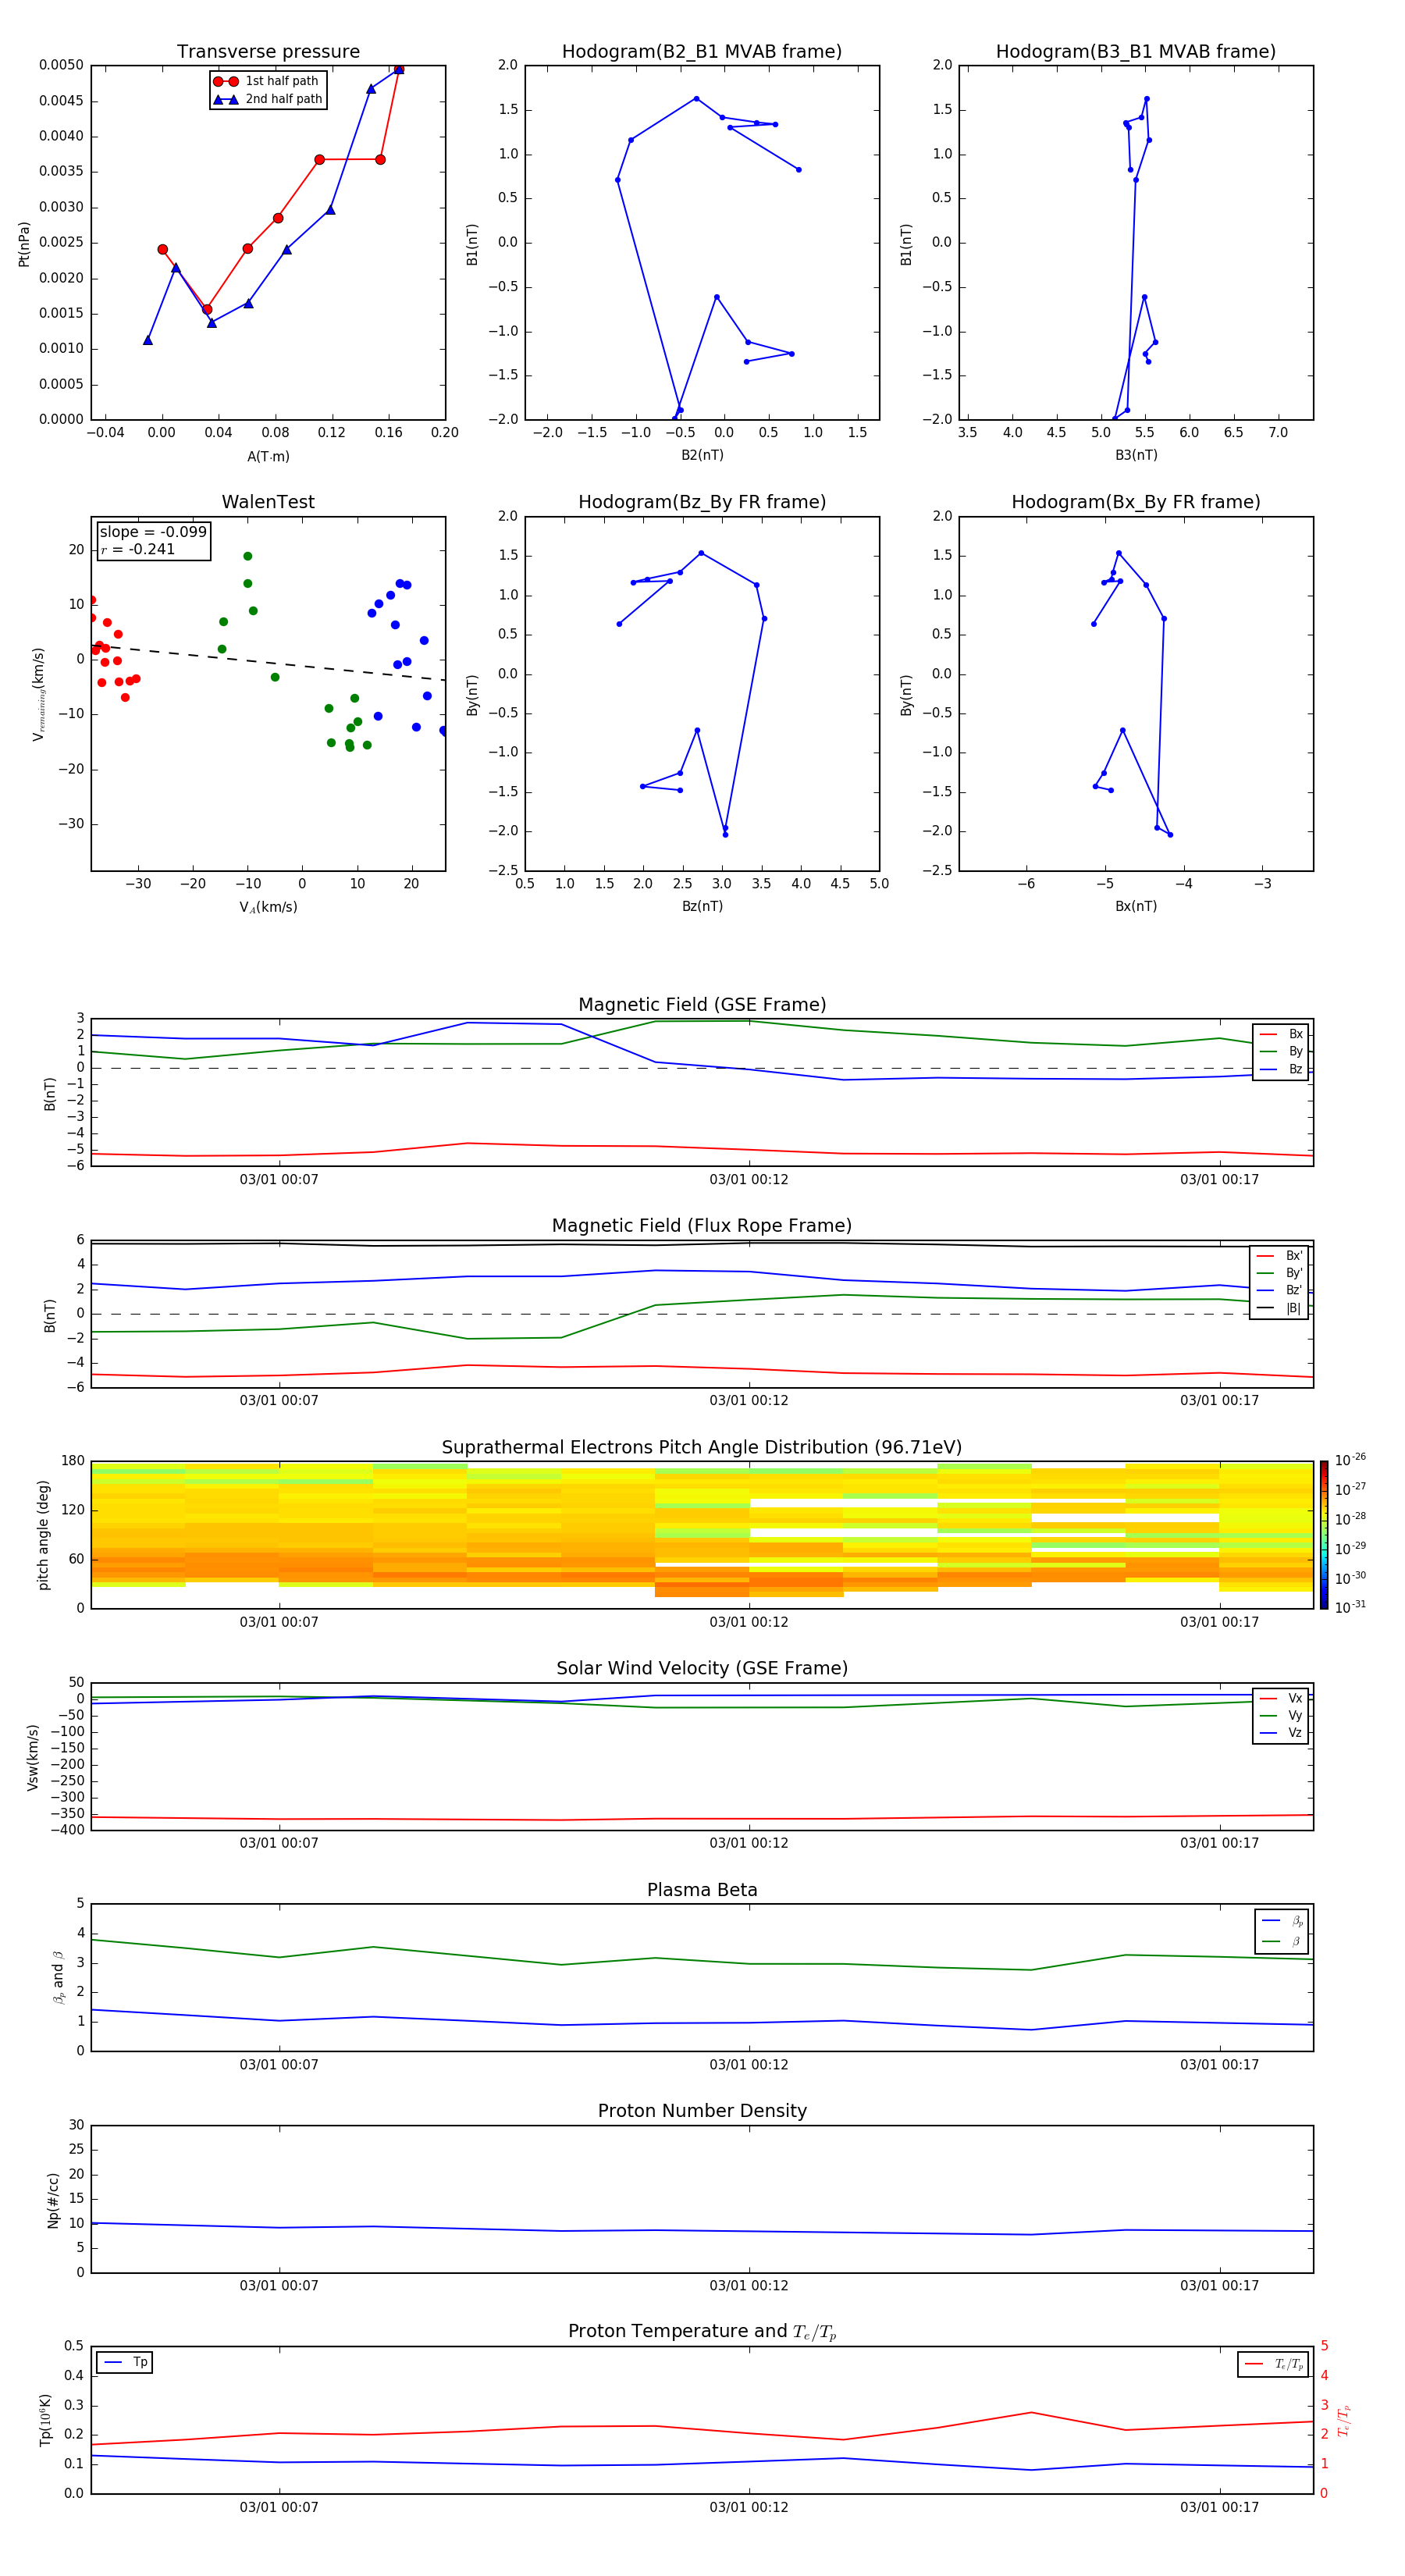Click the 'Magnetic Field (Flux Rope Frame)' title

click(x=702, y=1226)
